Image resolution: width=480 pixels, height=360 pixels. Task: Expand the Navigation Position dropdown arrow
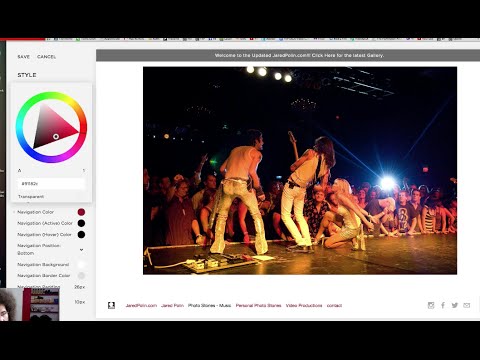(81, 250)
